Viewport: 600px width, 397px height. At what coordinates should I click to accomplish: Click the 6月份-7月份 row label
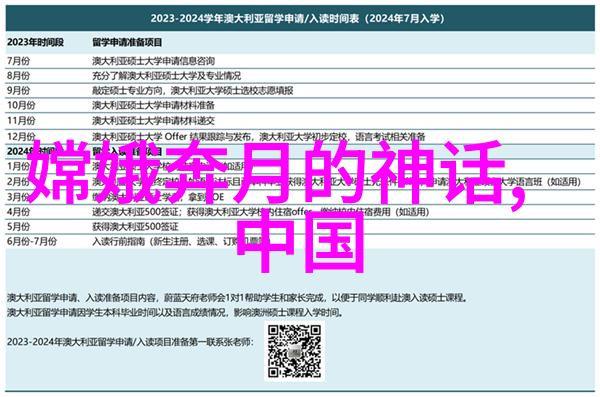pos(32,242)
